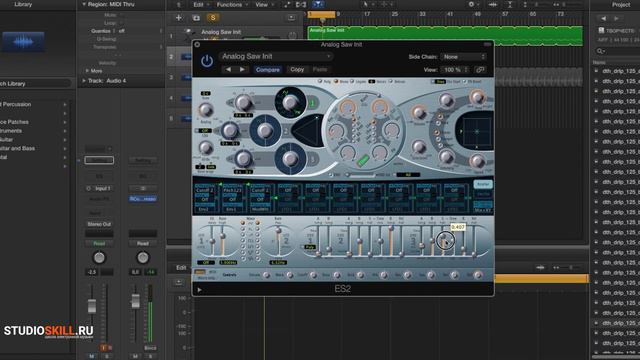This screenshot has width=640, height=360.
Task: Toggle the ES2 plug-in power button
Action: (x=207, y=61)
